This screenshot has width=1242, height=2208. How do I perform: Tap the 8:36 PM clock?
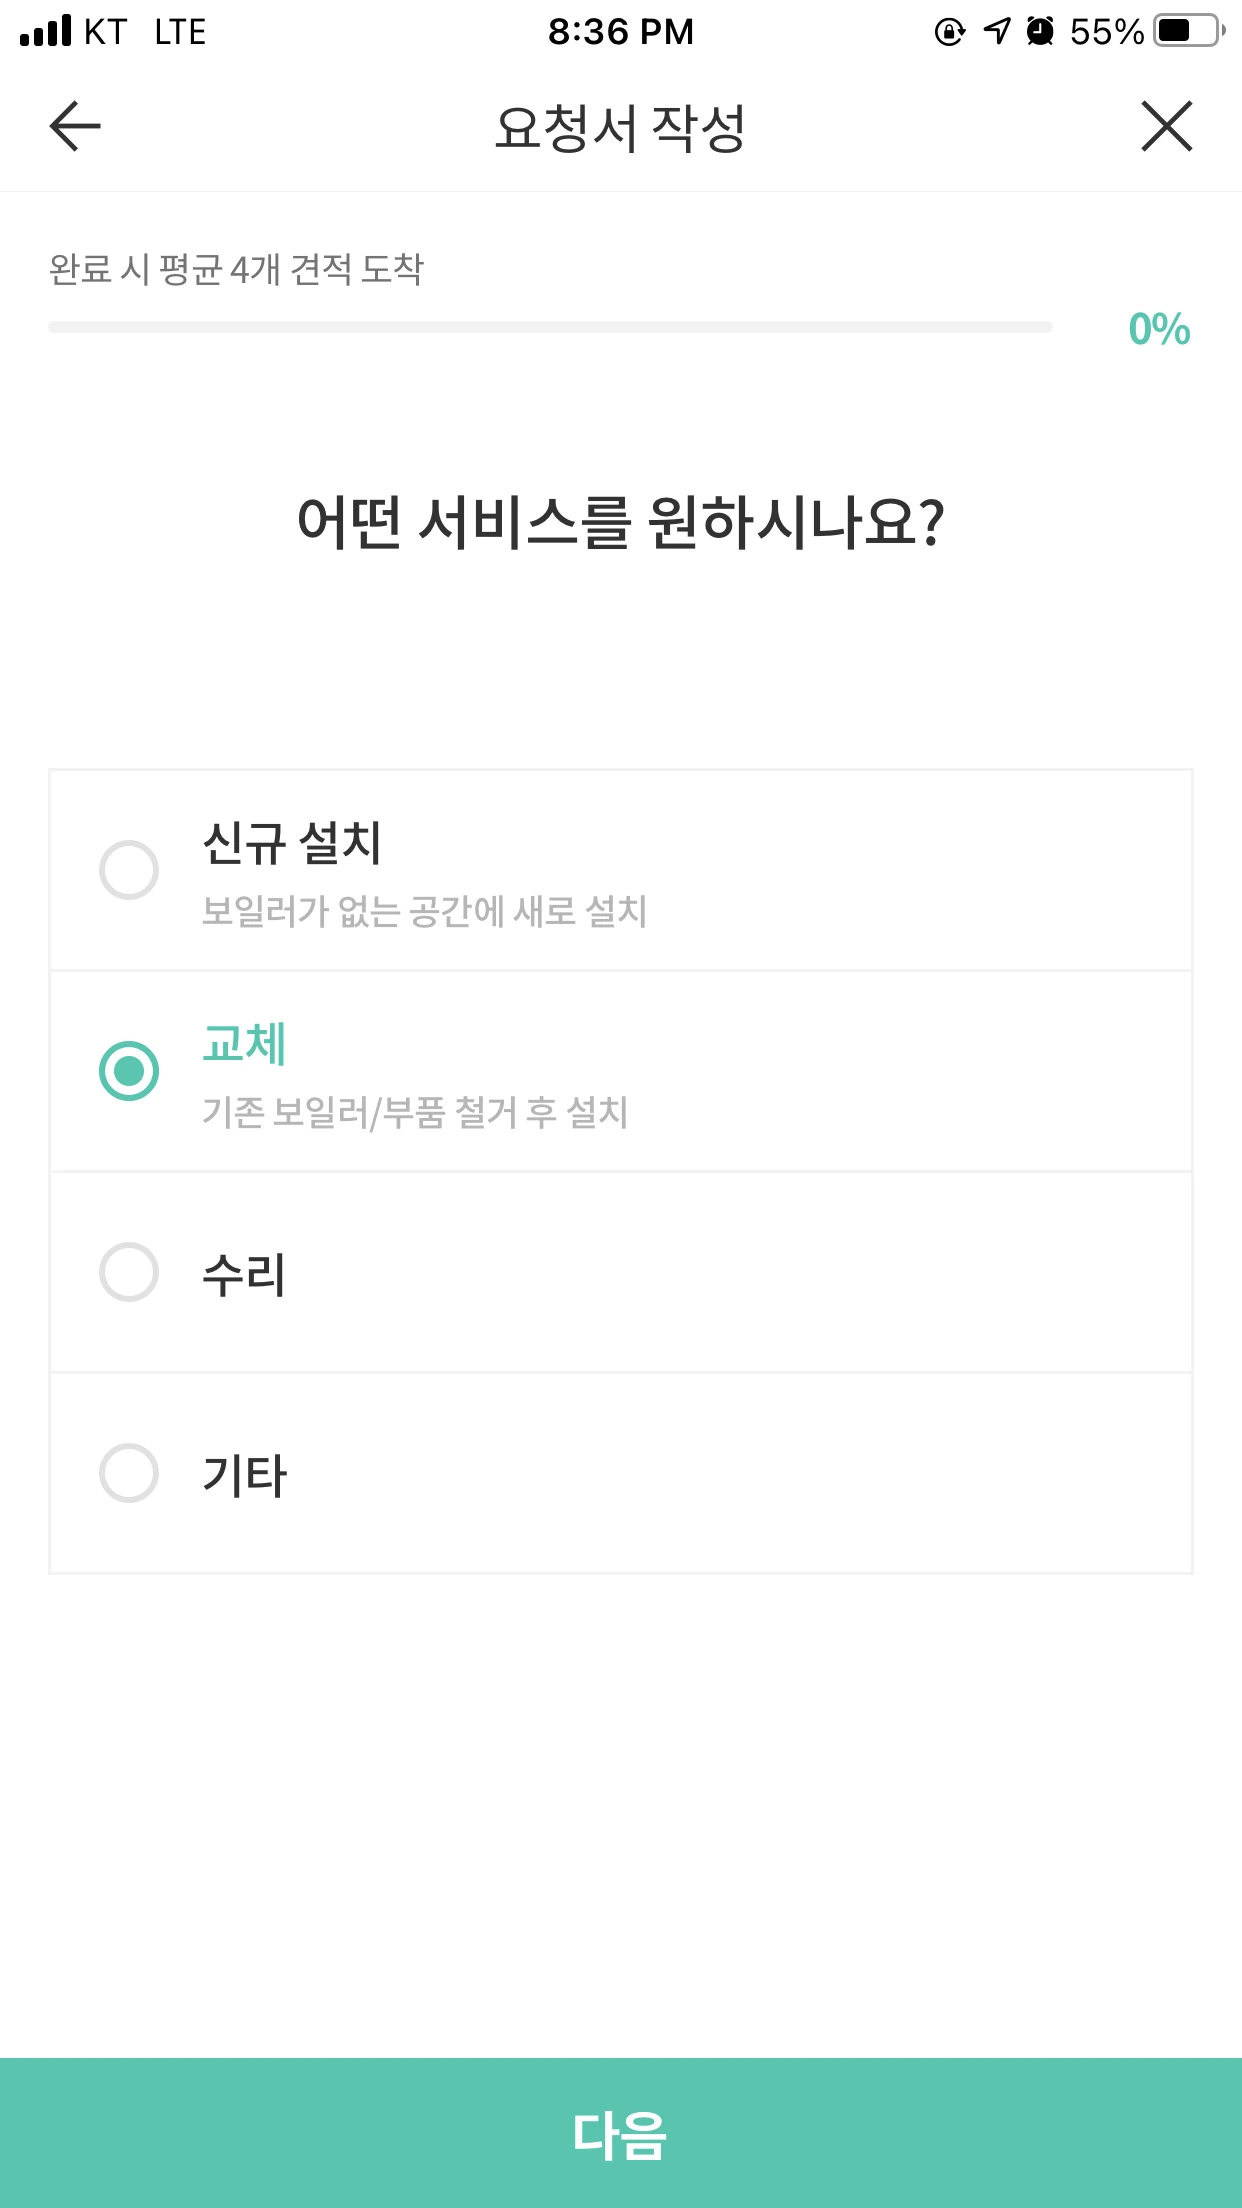620,32
